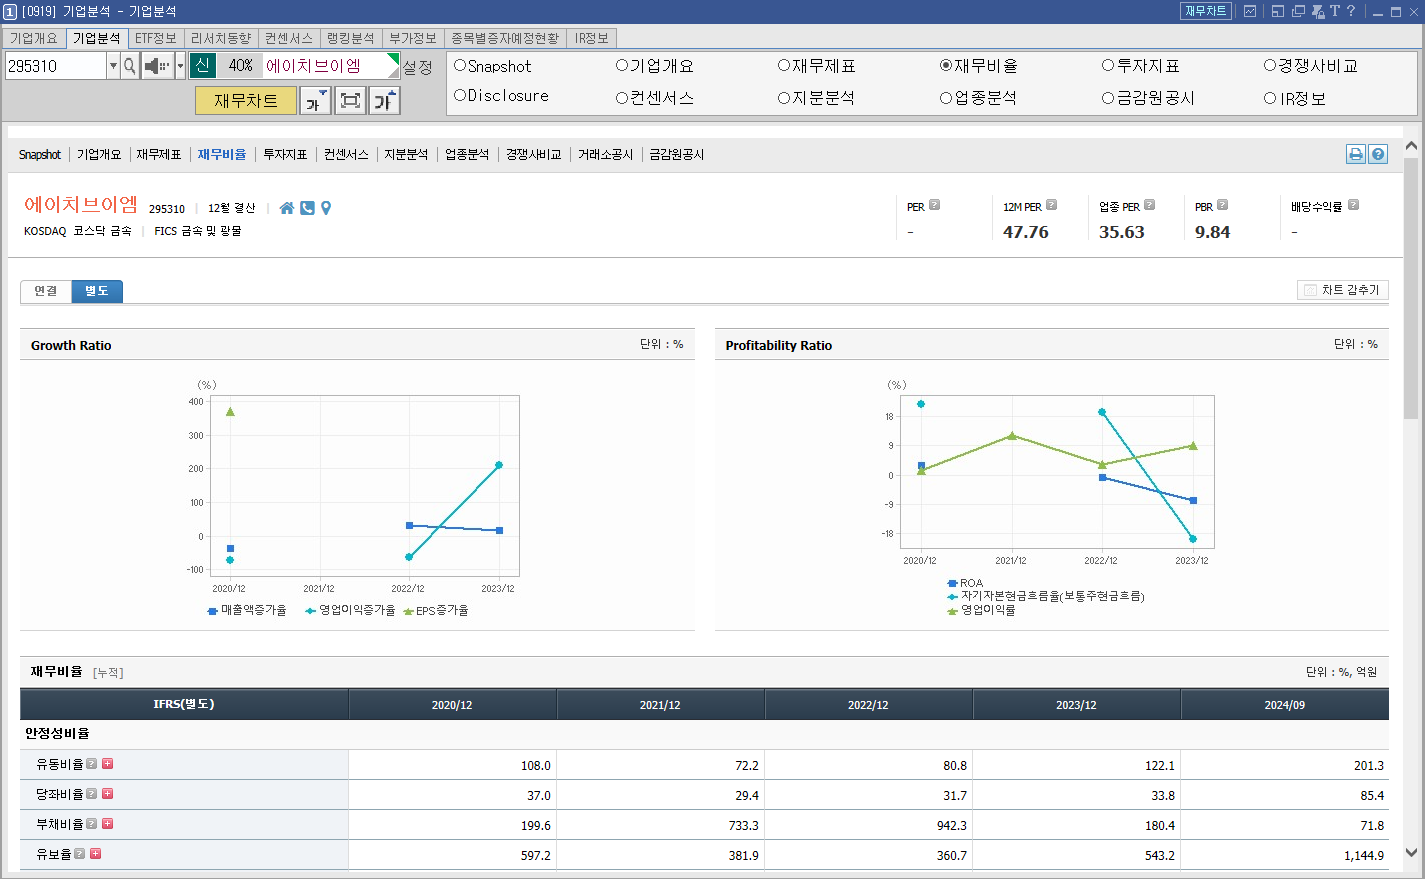Image resolution: width=1425 pixels, height=879 pixels.
Task: Click the stock code input field 295310
Action: (56, 66)
